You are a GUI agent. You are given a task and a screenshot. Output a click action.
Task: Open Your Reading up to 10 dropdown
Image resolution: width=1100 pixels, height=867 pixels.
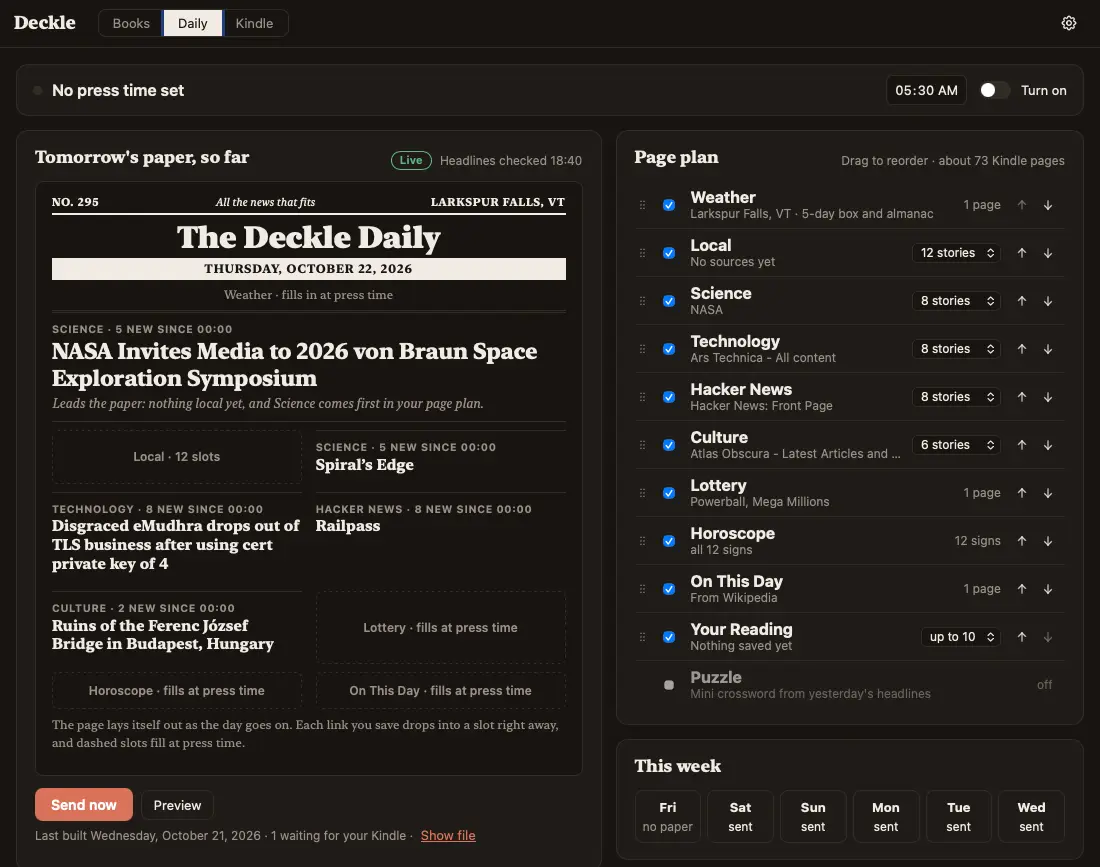[x=961, y=637]
